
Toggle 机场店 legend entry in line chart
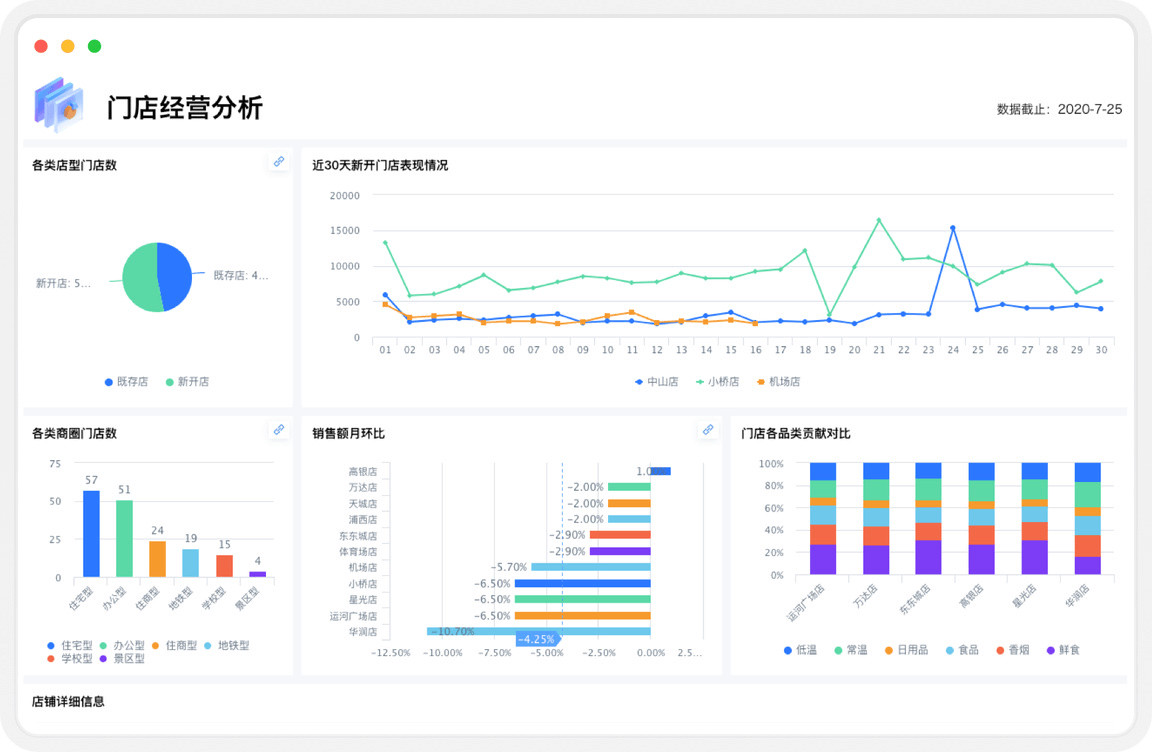(778, 382)
